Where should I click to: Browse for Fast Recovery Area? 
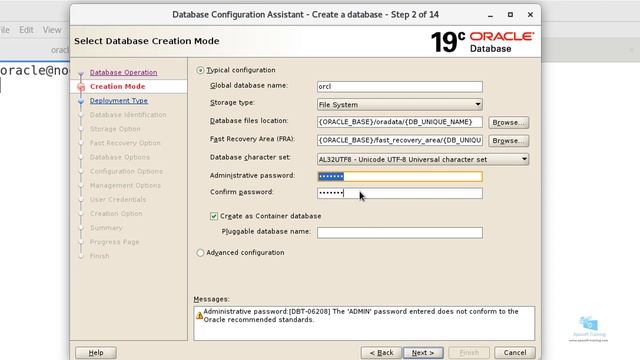click(508, 141)
